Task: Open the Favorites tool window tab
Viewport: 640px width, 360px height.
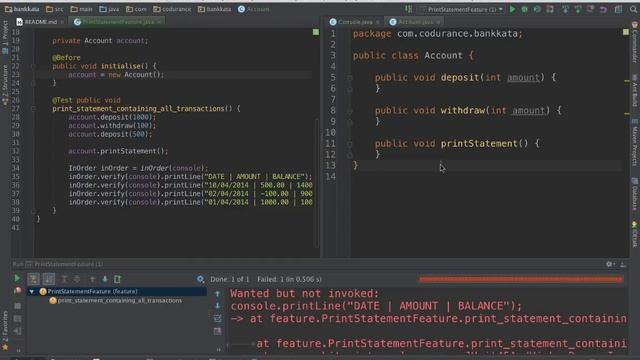Action: pos(5,330)
